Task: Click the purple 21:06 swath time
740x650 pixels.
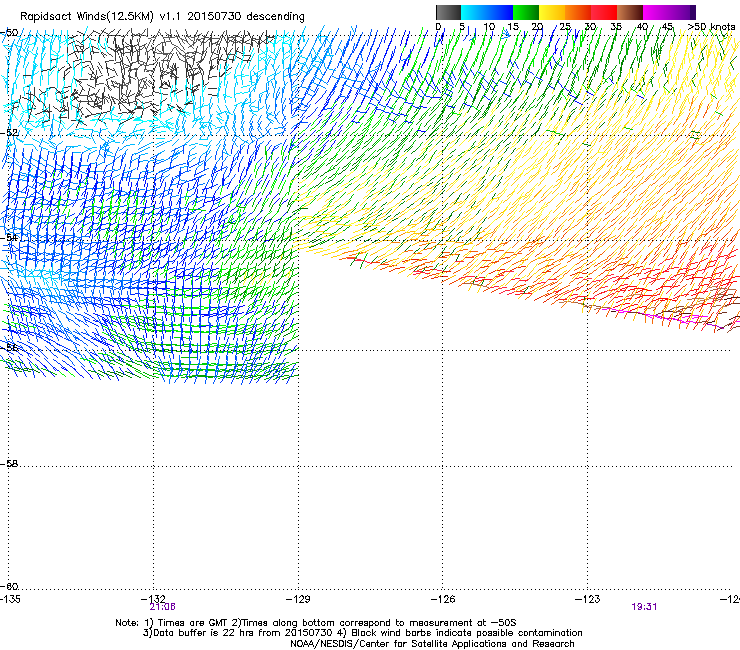Action: (x=162, y=607)
